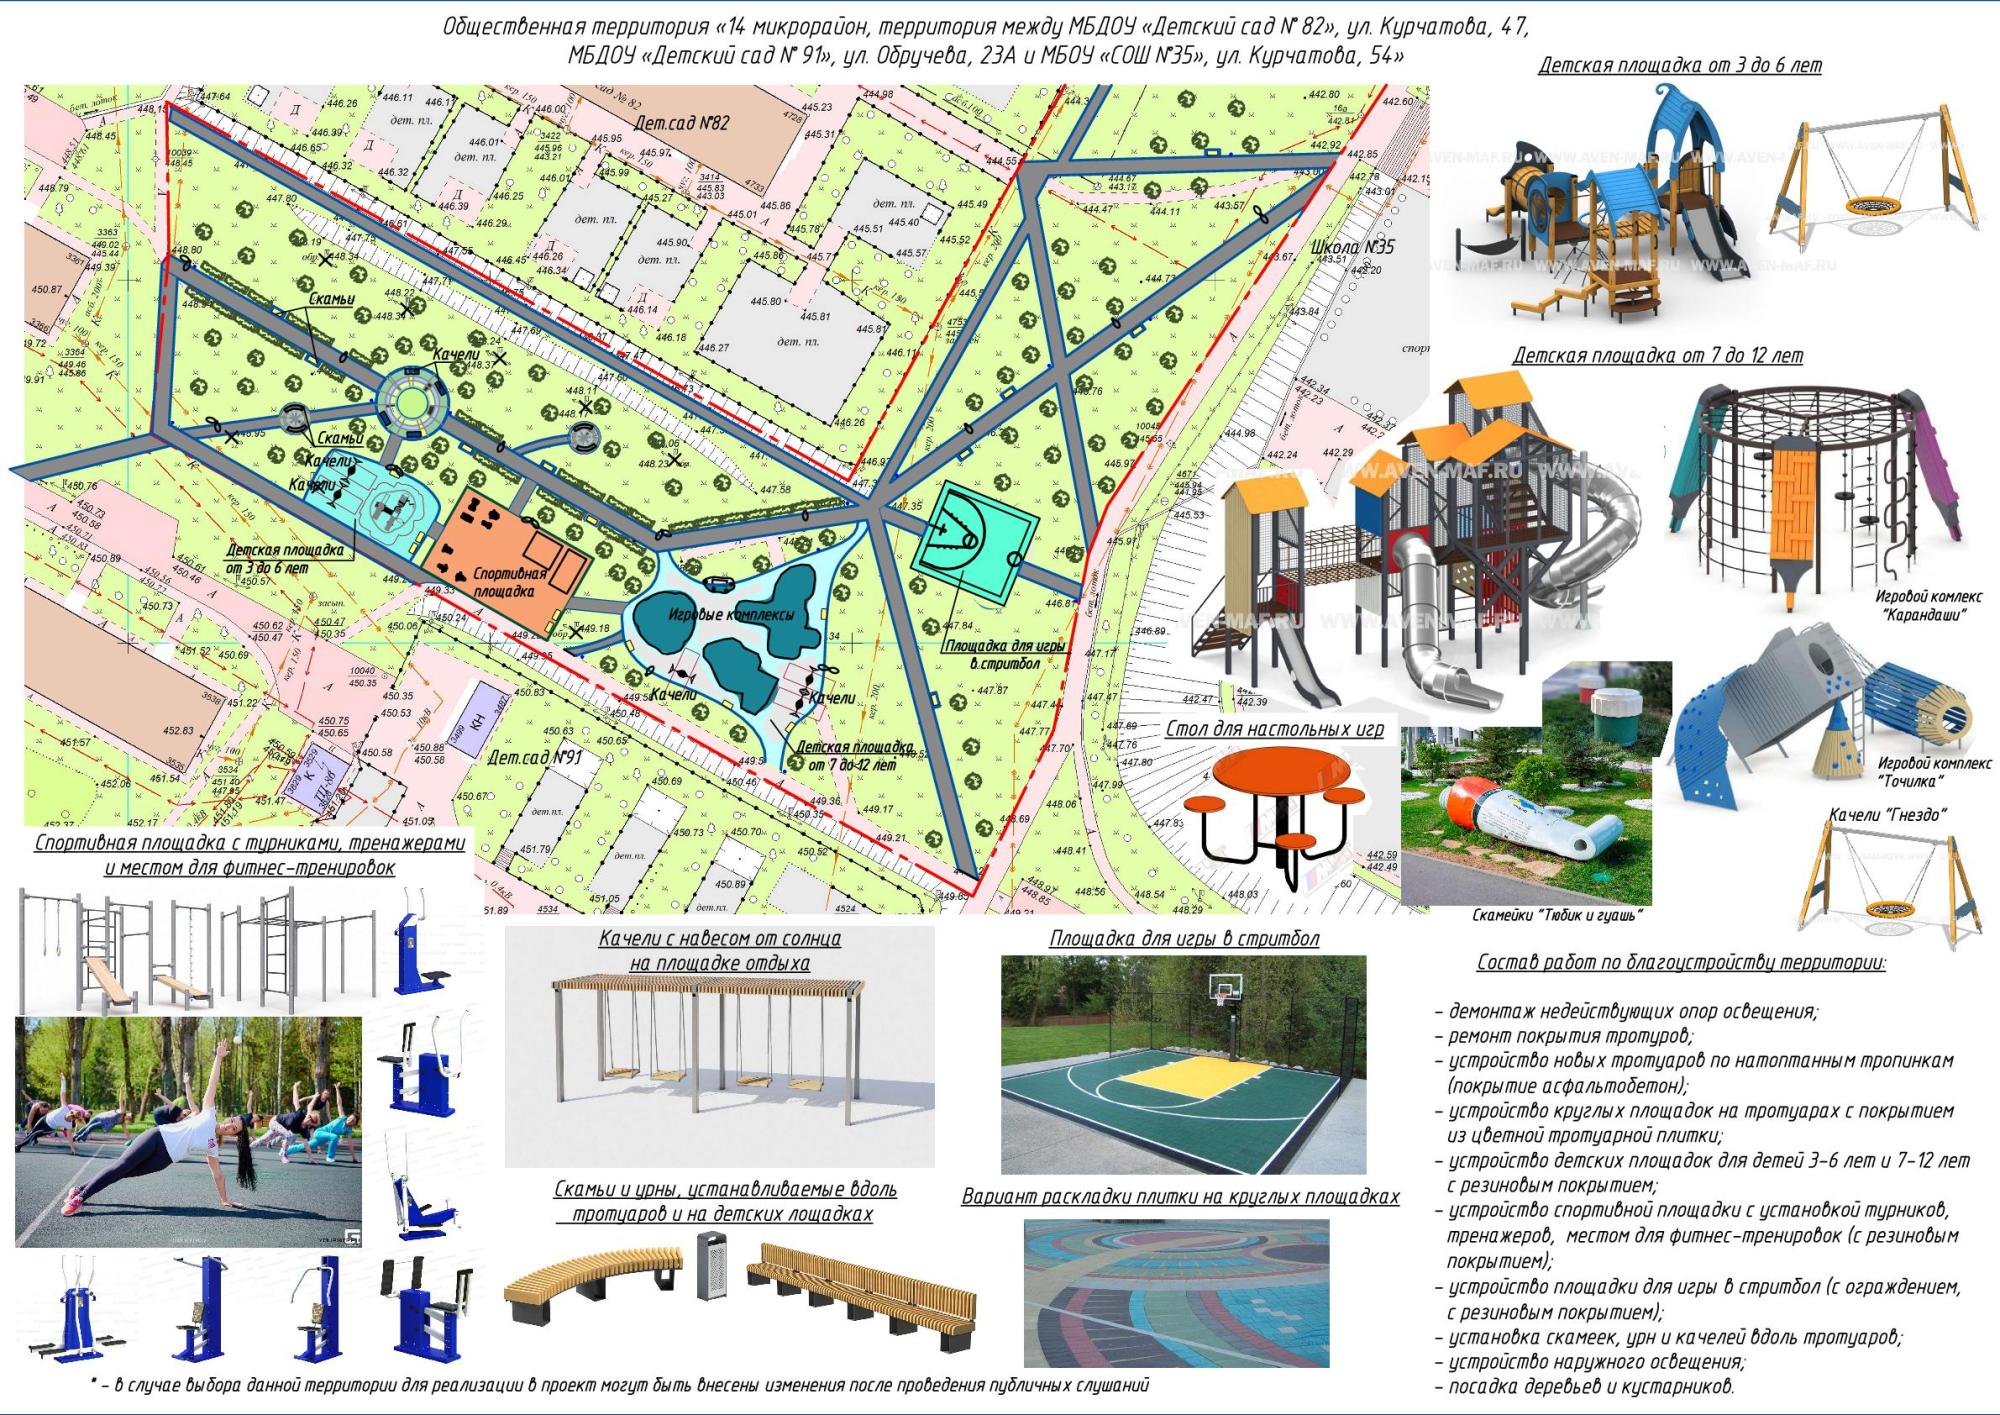Click the map label "Детская площадка от 7 до 12 лет"
The height and width of the screenshot is (1415, 2000).
854,756
